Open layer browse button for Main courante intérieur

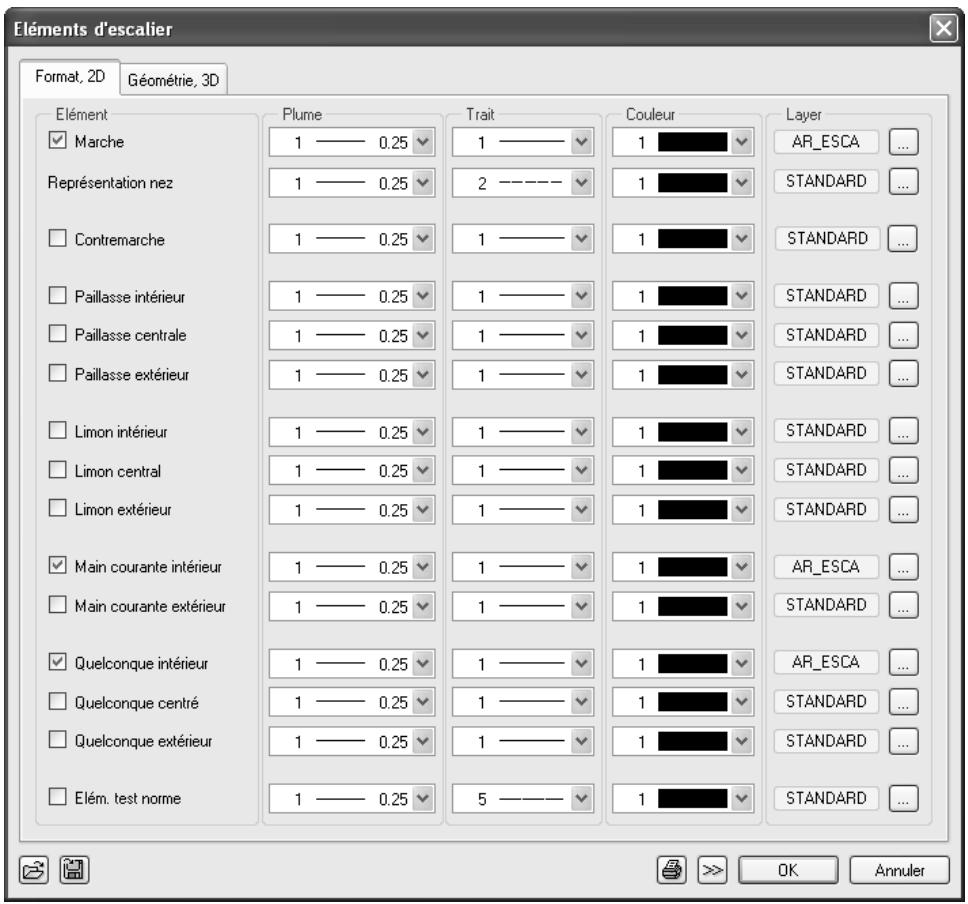click(903, 567)
